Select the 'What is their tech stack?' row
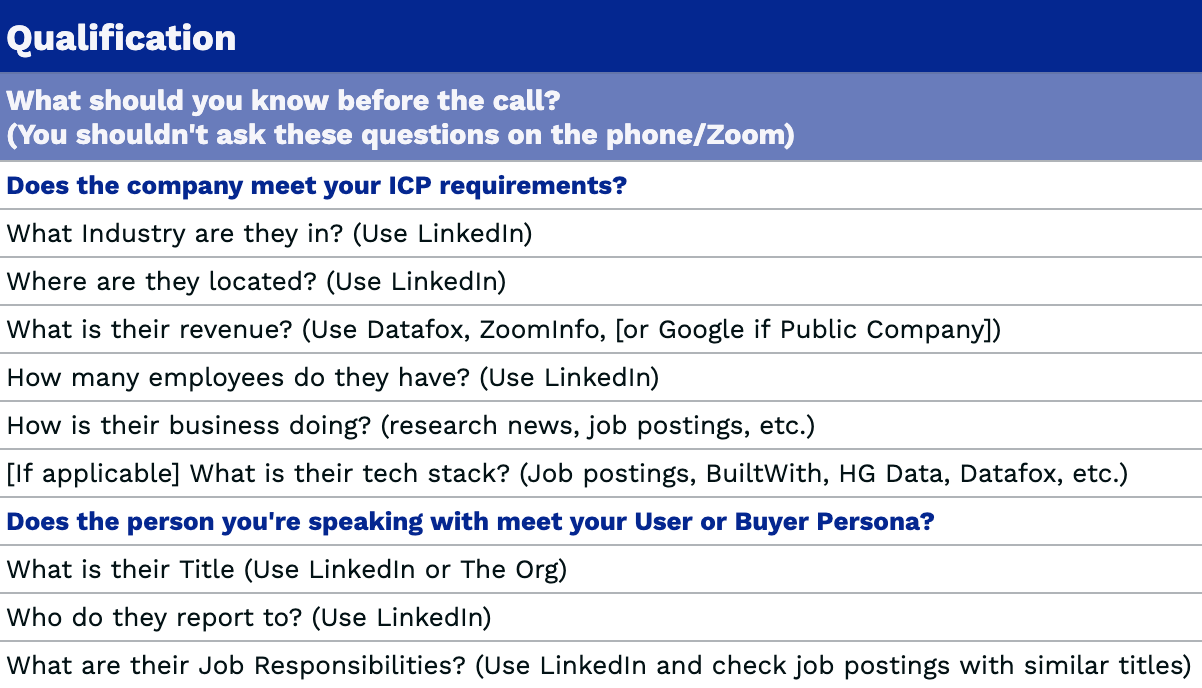 [601, 474]
